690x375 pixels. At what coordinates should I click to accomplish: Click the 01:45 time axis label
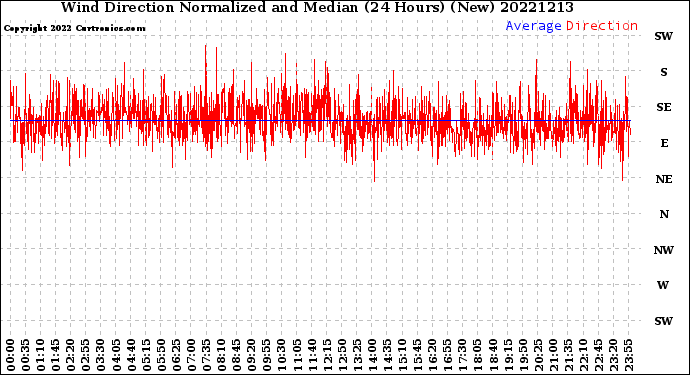coord(56,355)
